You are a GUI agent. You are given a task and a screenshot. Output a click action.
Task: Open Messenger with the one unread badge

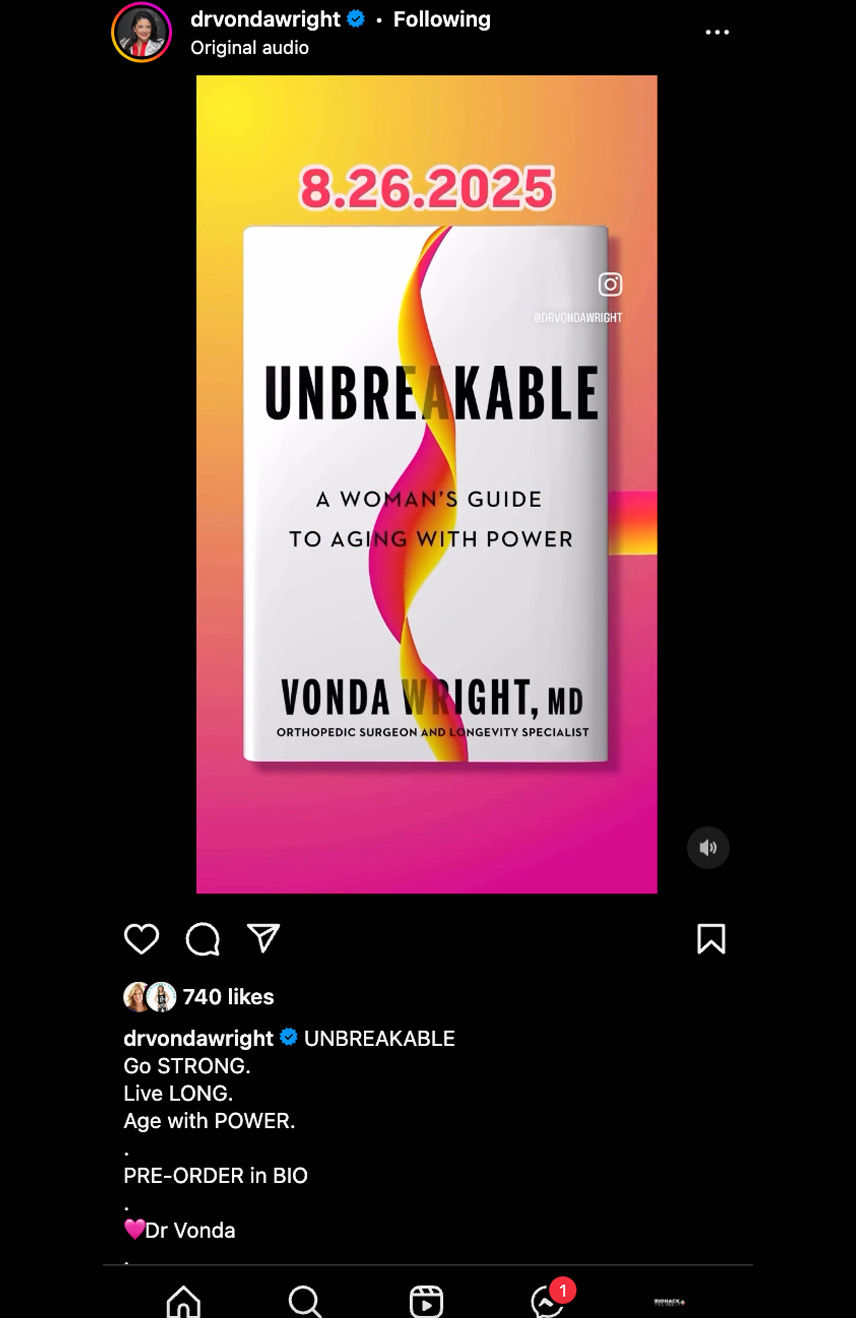point(548,1299)
